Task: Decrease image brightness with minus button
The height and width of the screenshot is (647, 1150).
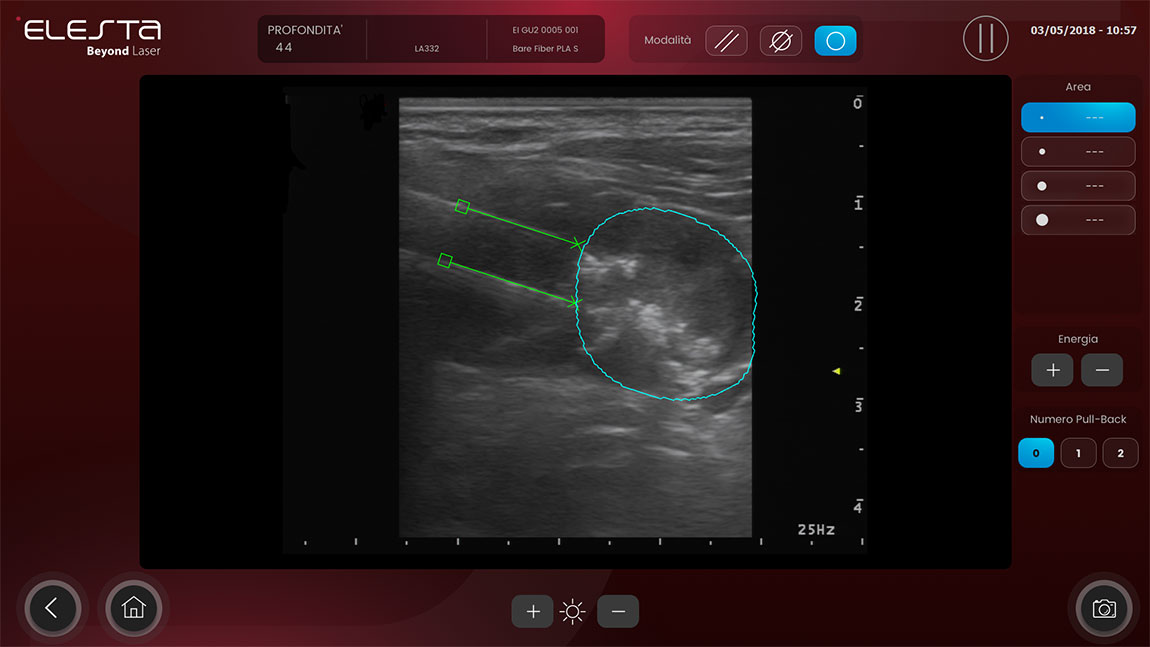Action: point(618,611)
